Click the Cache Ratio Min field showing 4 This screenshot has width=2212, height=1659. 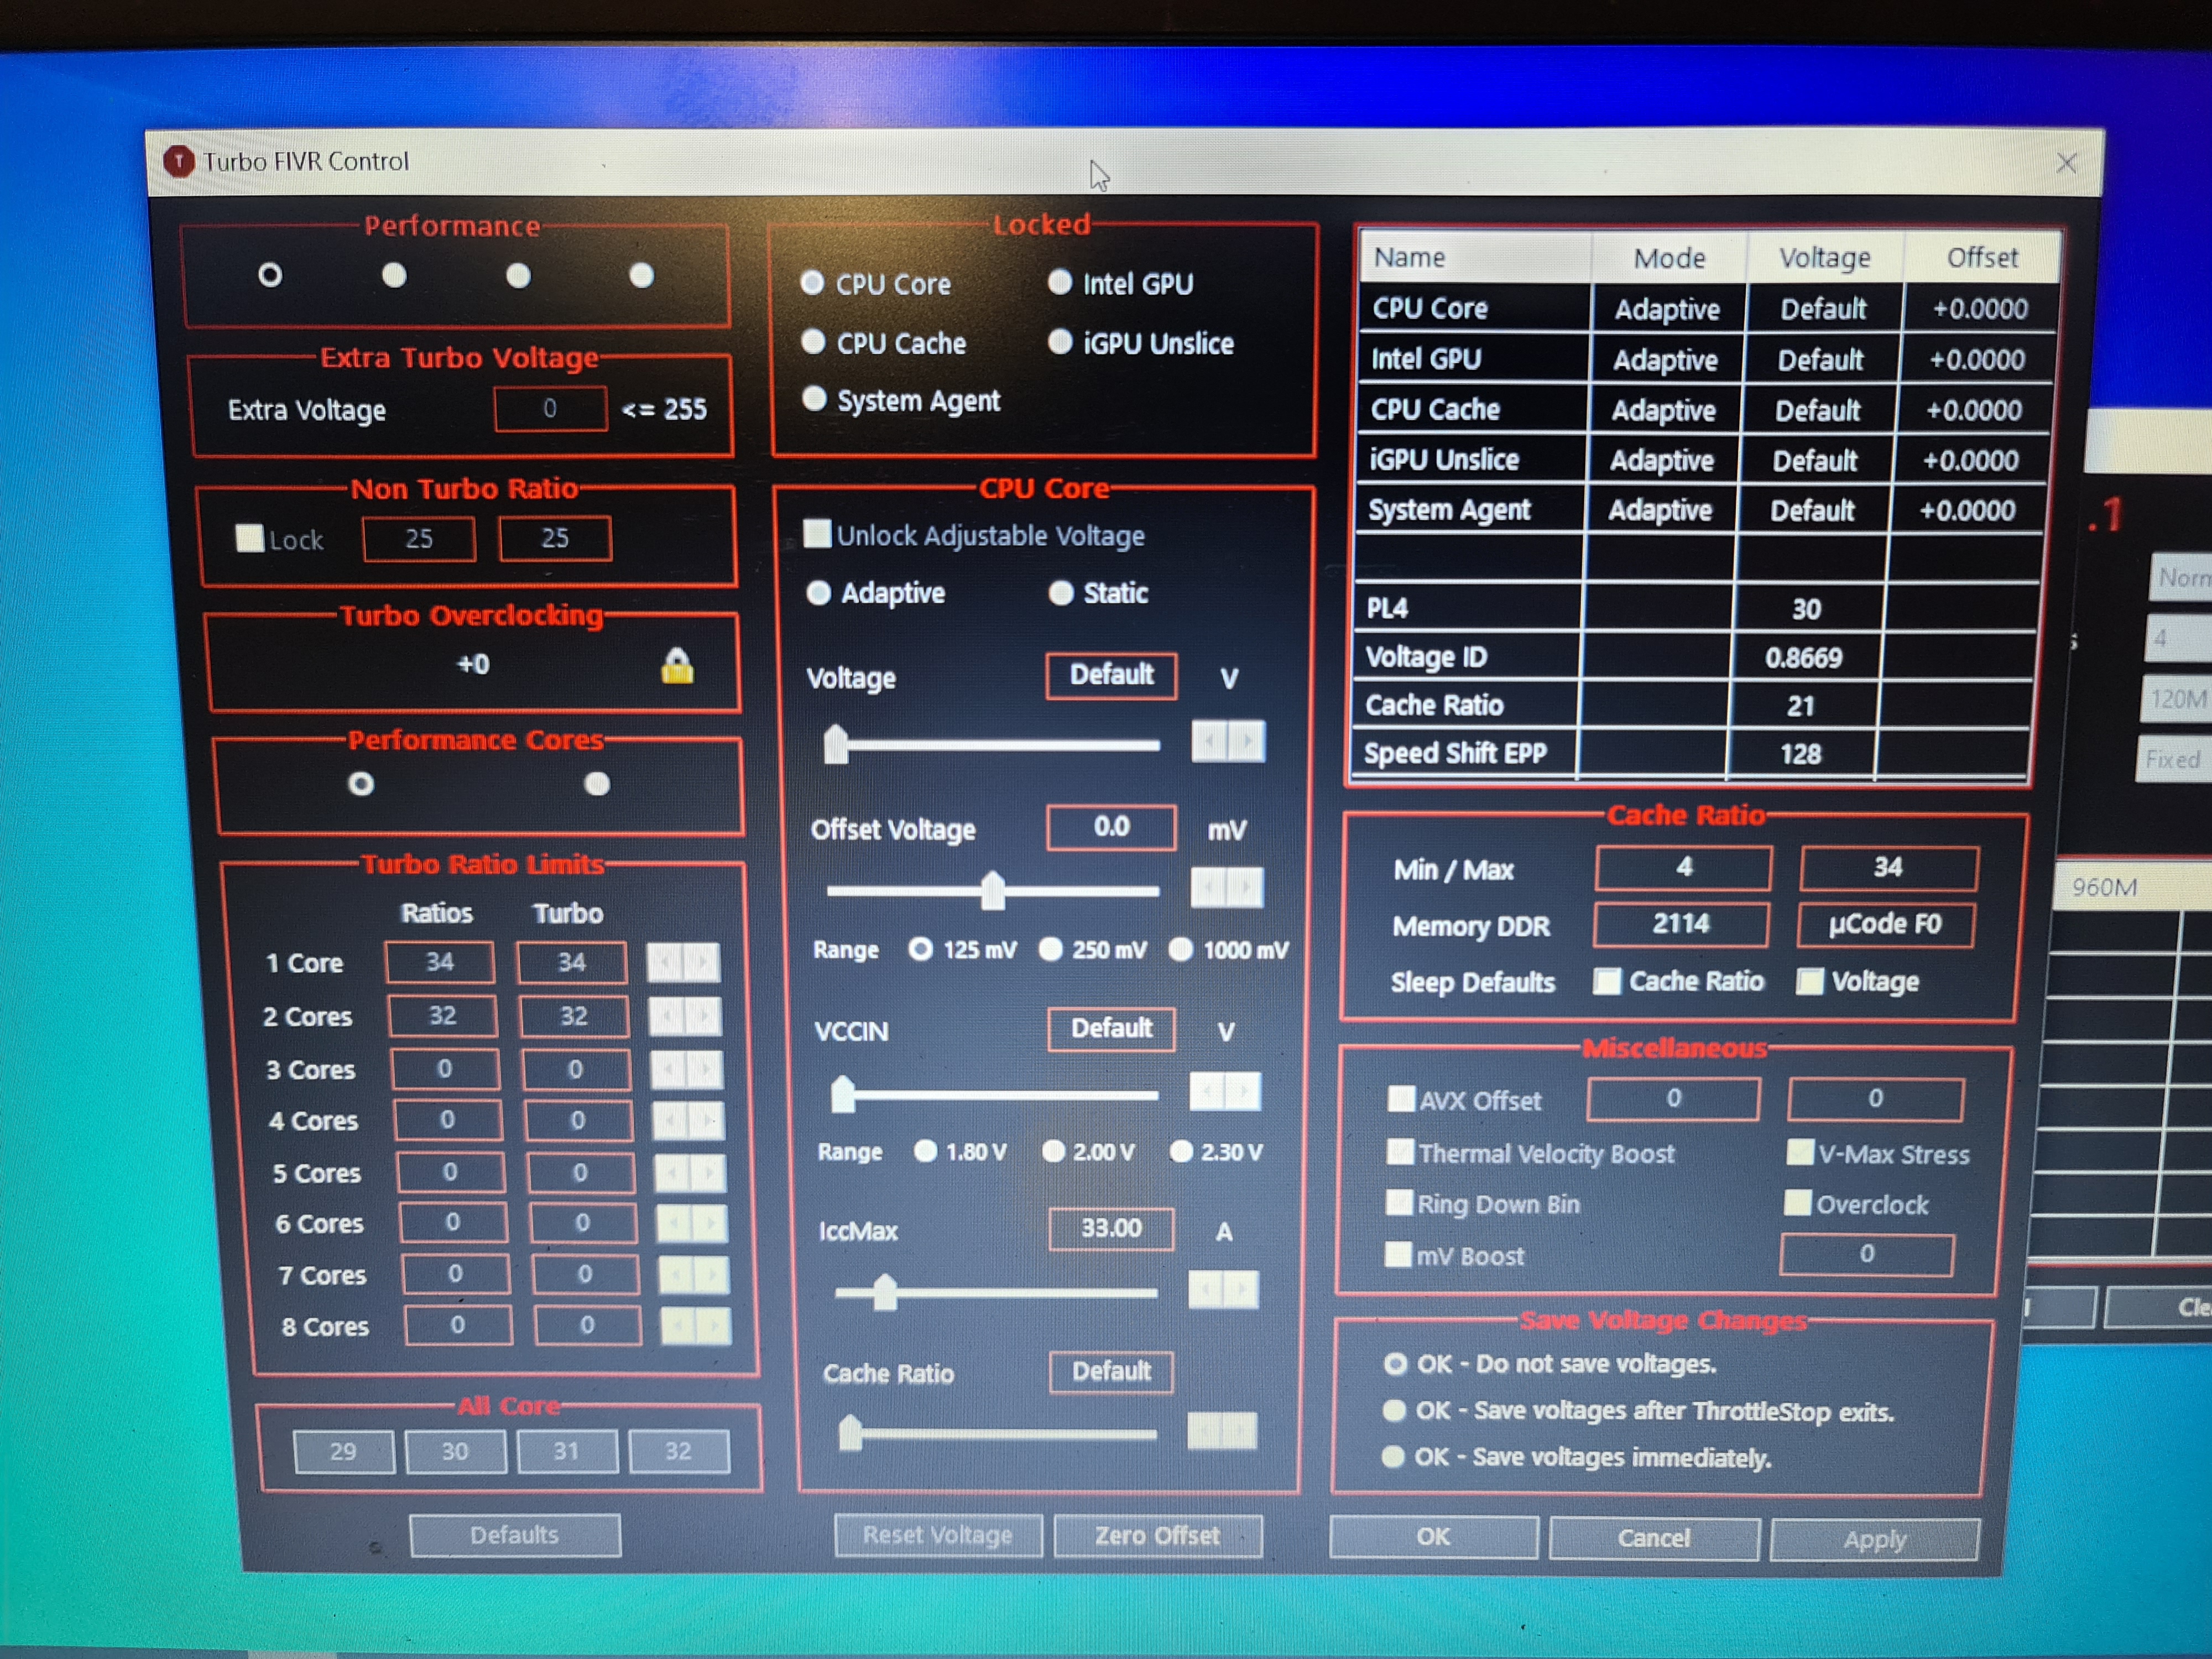click(x=1684, y=867)
